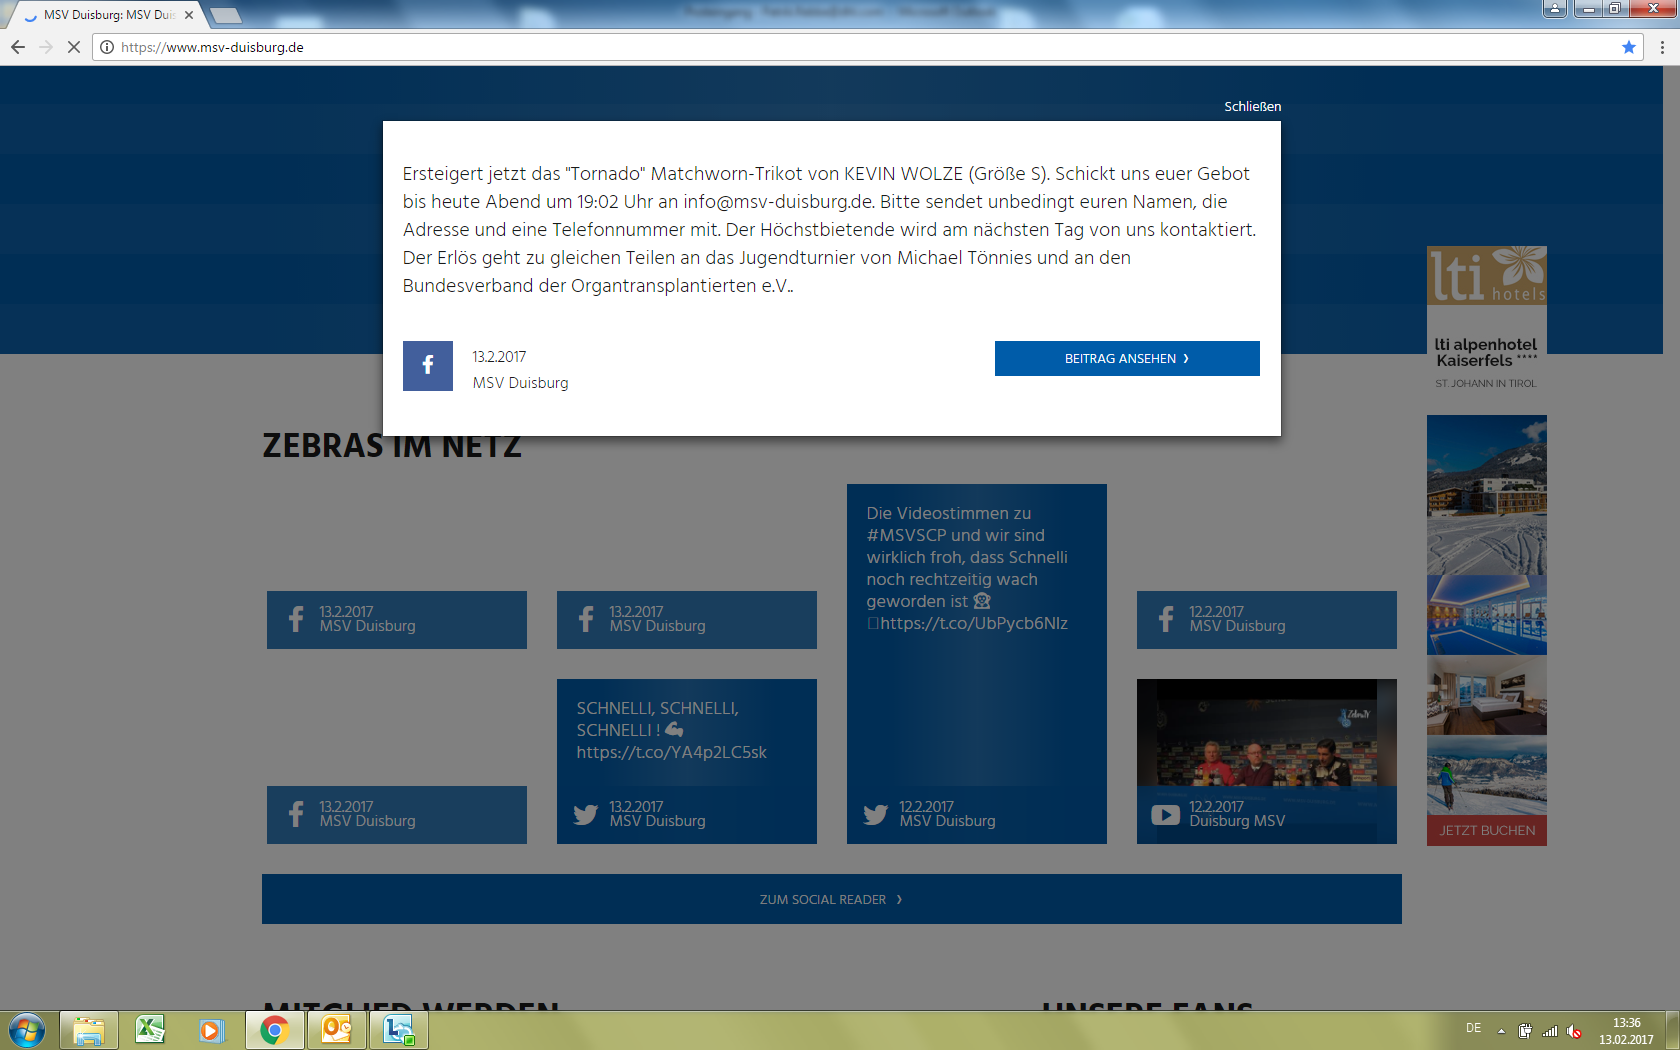Click the DE language indicator
The image size is (1680, 1050).
[1473, 1028]
